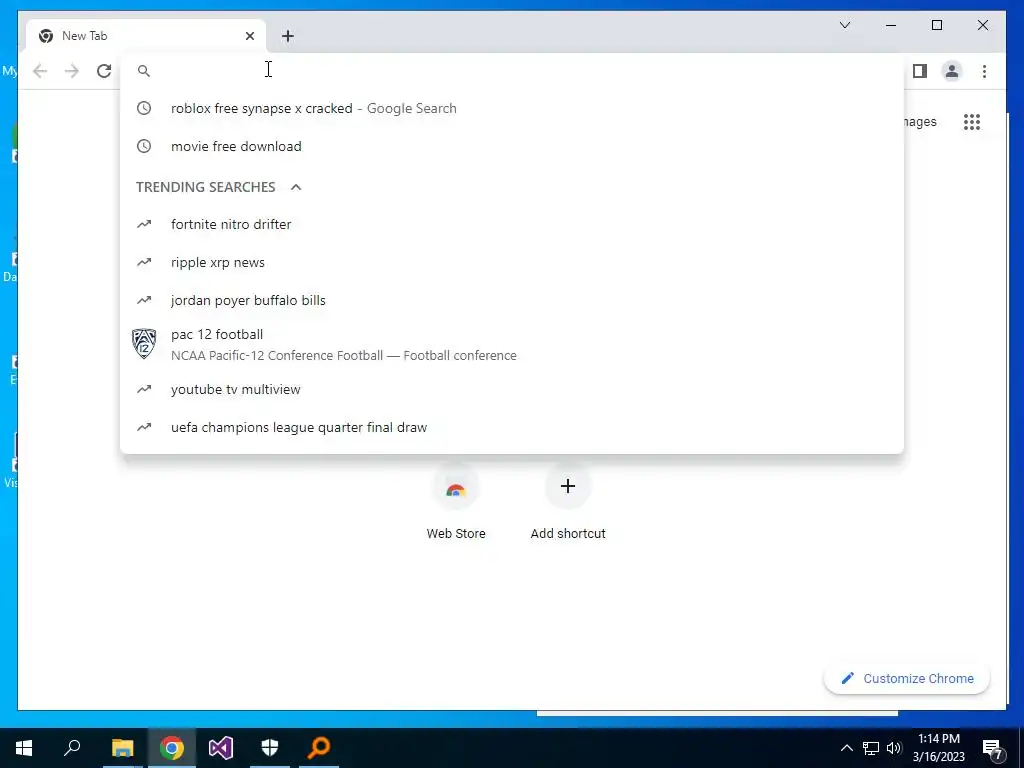Toggle the side panel icon

click(x=920, y=71)
